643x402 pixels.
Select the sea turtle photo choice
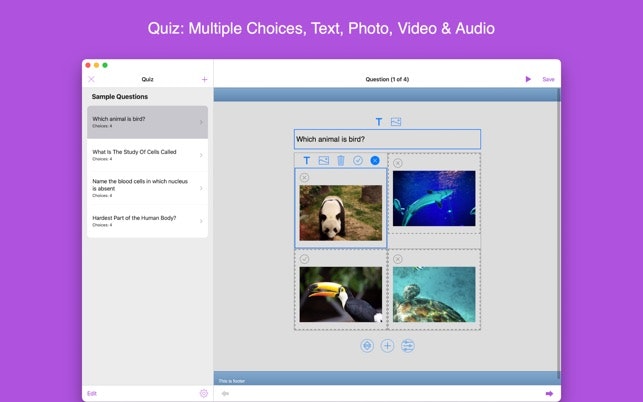[x=434, y=295]
